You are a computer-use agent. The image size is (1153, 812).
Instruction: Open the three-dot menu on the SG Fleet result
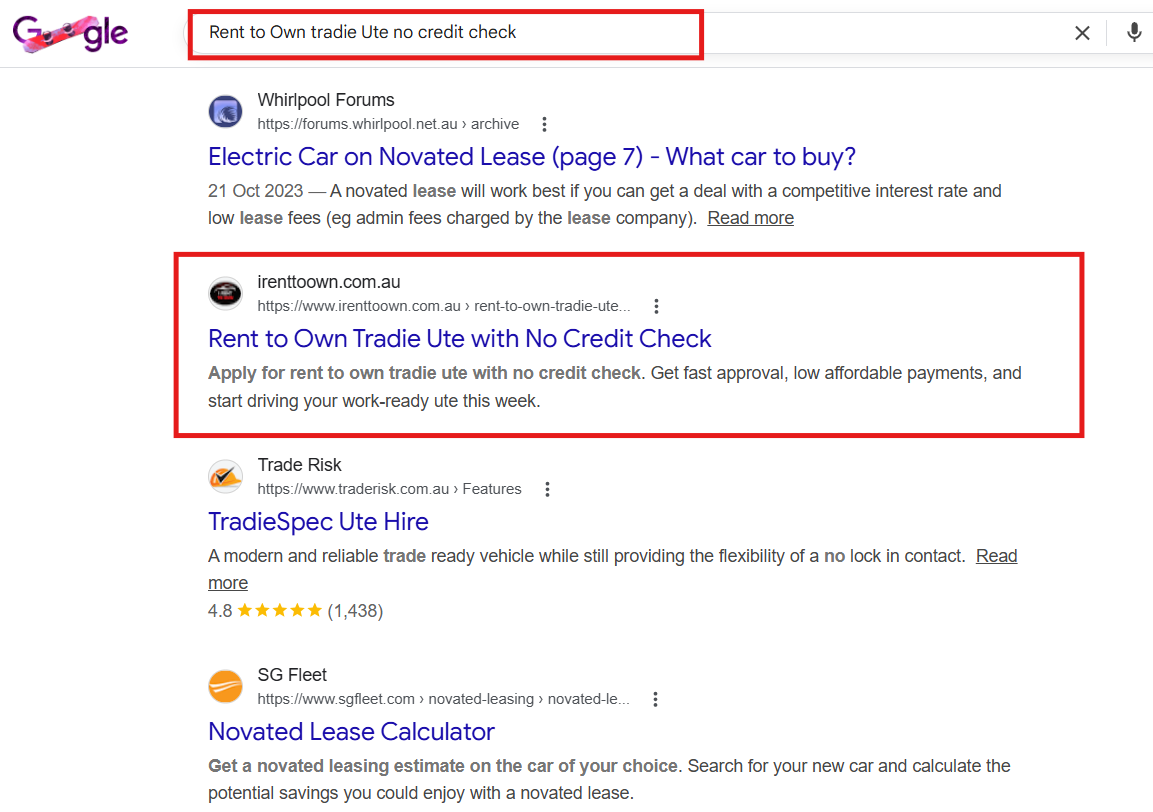point(655,699)
